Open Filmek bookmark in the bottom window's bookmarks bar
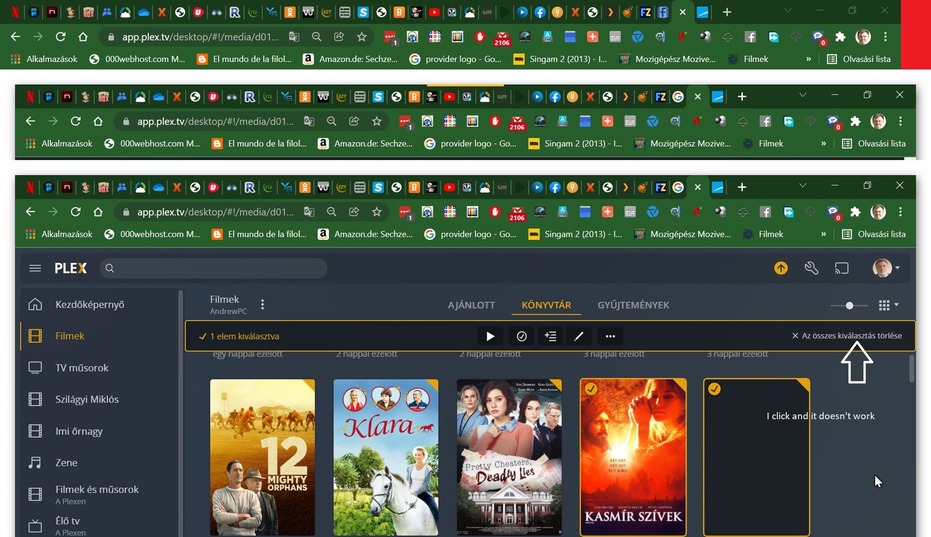The height and width of the screenshot is (537, 931). [764, 234]
